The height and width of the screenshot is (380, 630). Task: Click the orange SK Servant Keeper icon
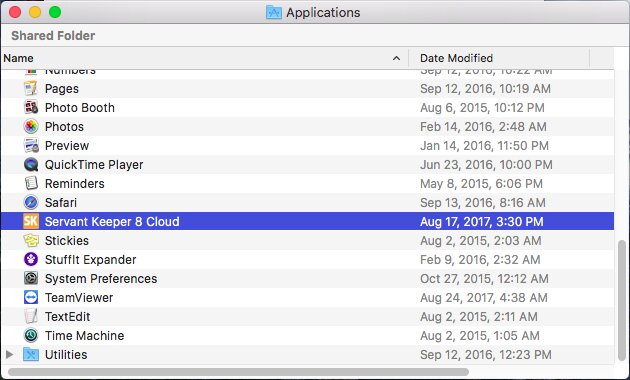pyautogui.click(x=31, y=221)
